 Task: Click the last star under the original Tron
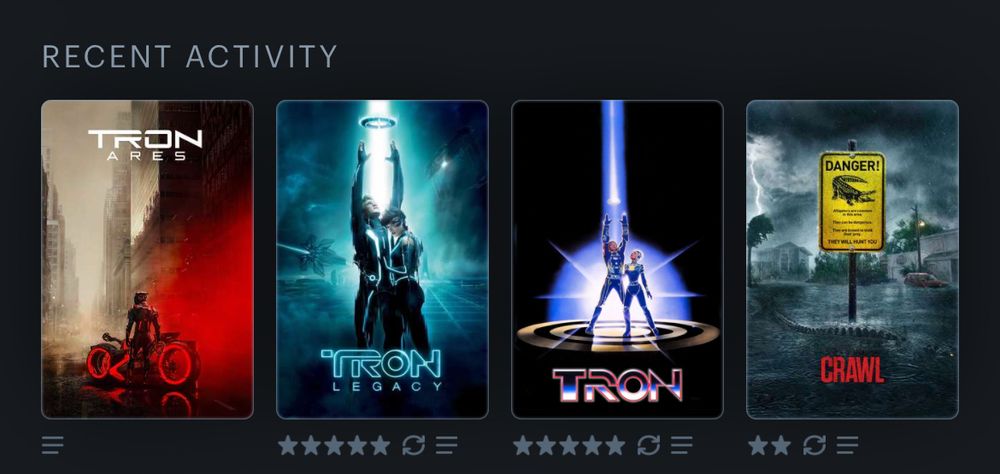[x=615, y=445]
